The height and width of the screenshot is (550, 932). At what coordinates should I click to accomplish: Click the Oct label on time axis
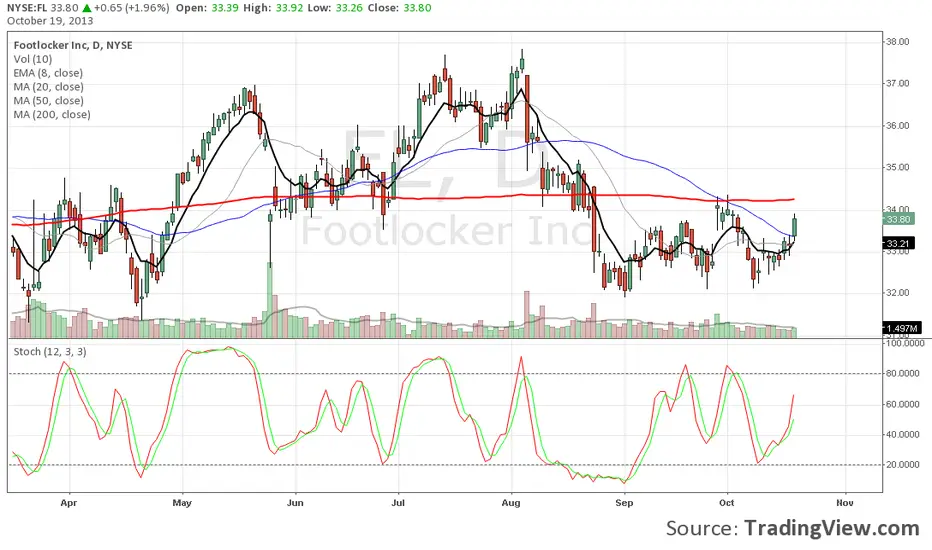[726, 503]
